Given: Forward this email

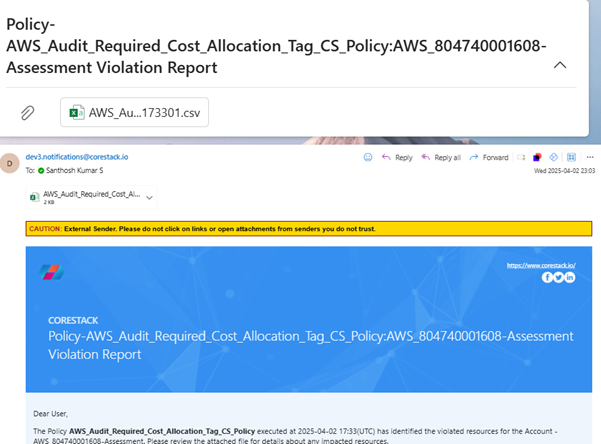Looking at the screenshot, I should point(489,157).
